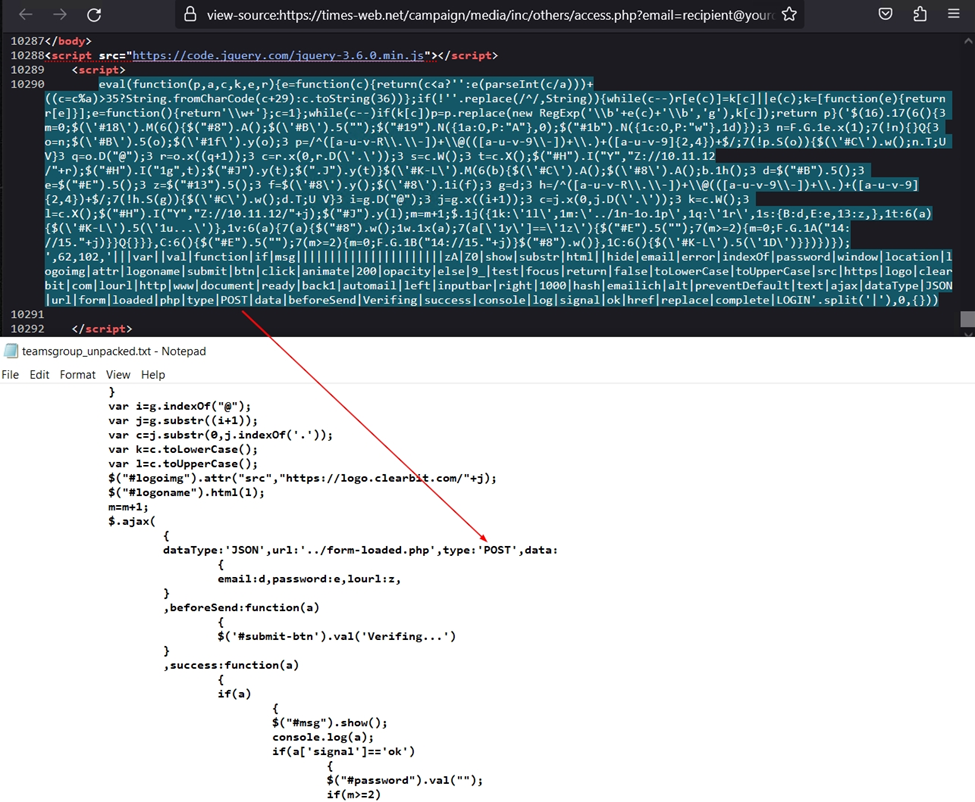Click the '$("#msg").show();' line

pyautogui.click(x=330, y=722)
